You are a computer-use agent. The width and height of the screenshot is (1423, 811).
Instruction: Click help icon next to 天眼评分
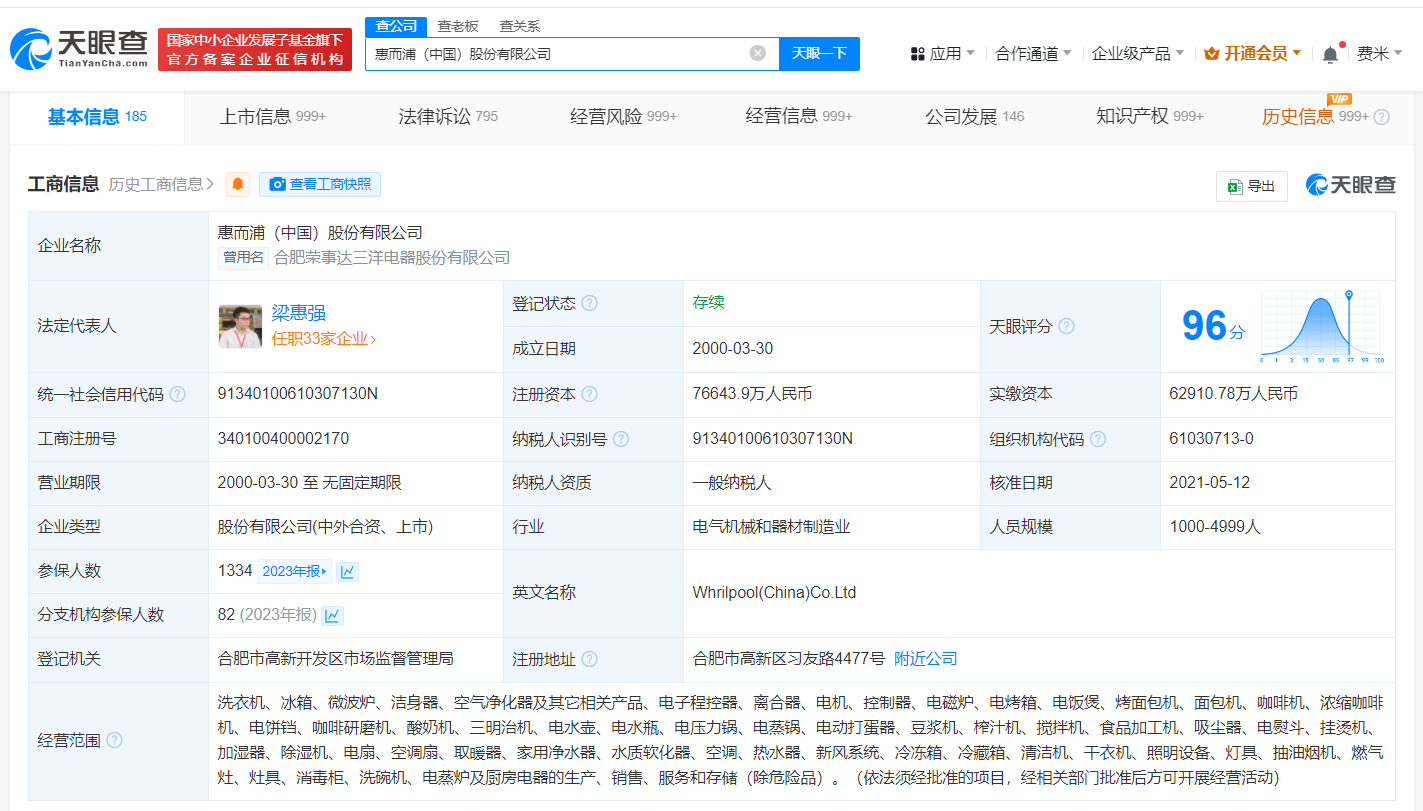(x=1066, y=327)
